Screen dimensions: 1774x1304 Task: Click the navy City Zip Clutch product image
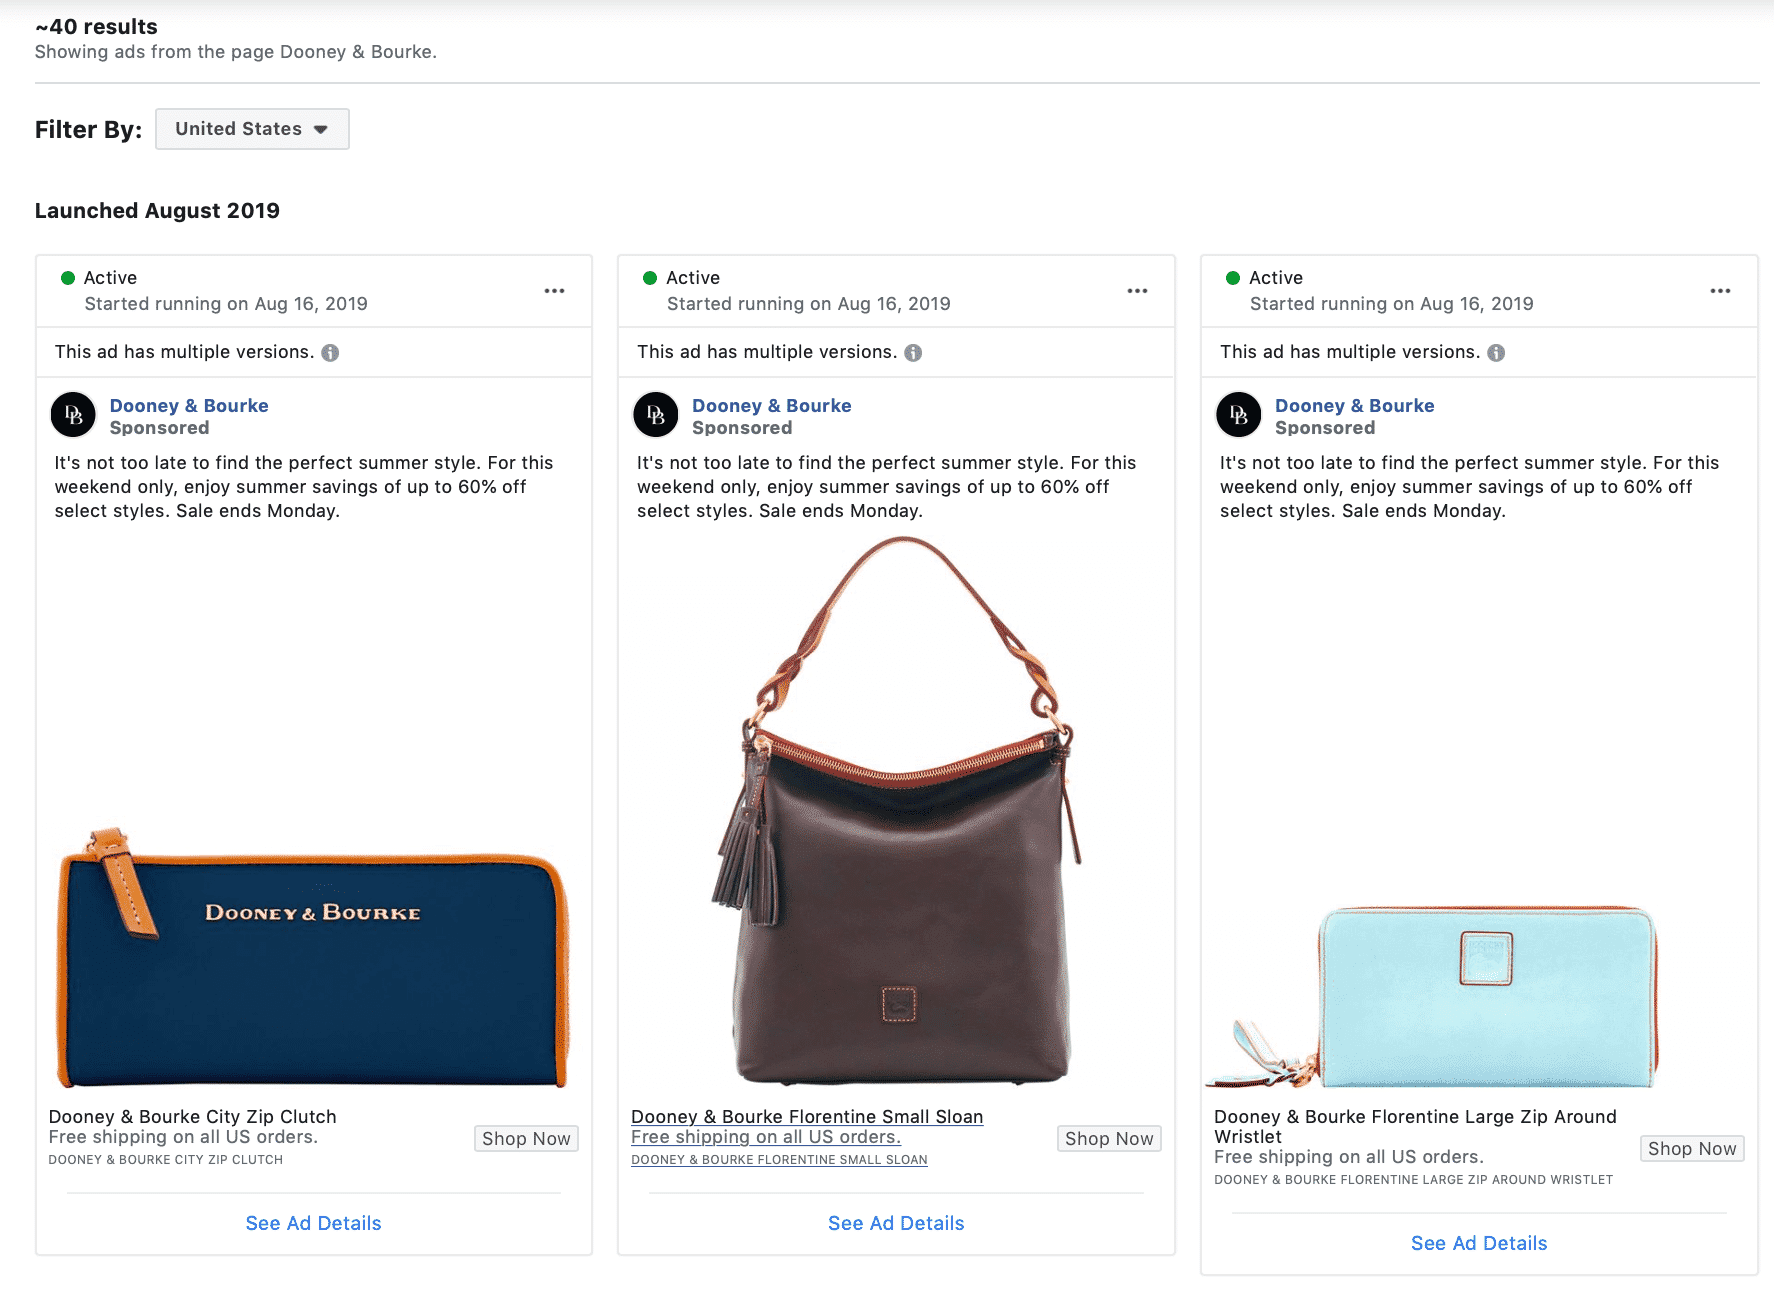(313, 958)
